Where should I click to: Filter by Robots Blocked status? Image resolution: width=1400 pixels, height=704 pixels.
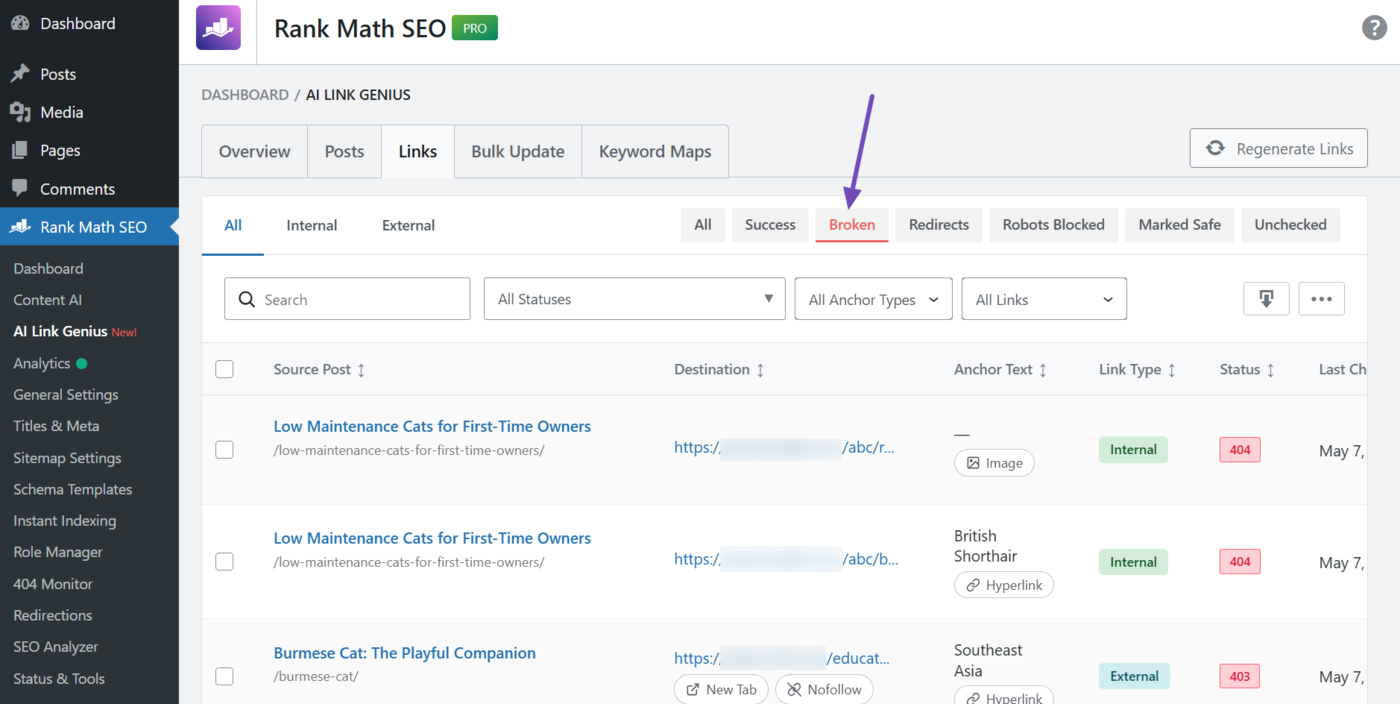(1054, 225)
